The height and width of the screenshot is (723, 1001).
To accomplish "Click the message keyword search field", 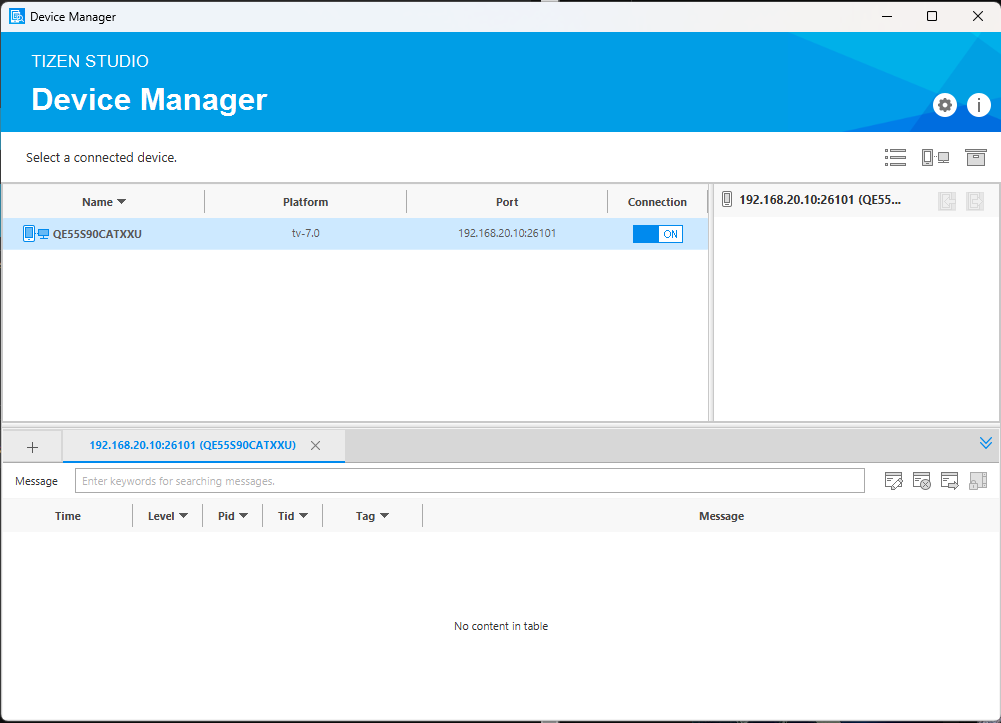I will (x=470, y=481).
